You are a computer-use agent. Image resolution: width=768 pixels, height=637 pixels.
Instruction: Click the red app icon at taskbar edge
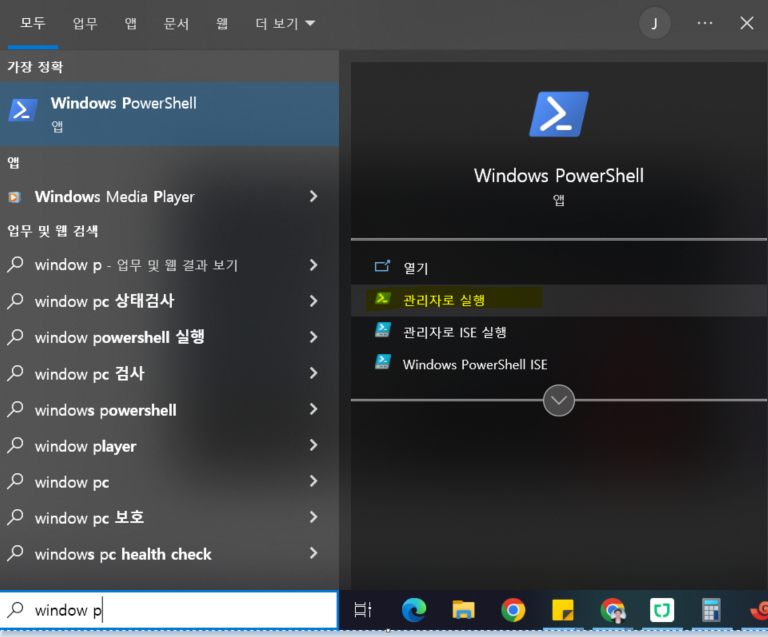[759, 610]
